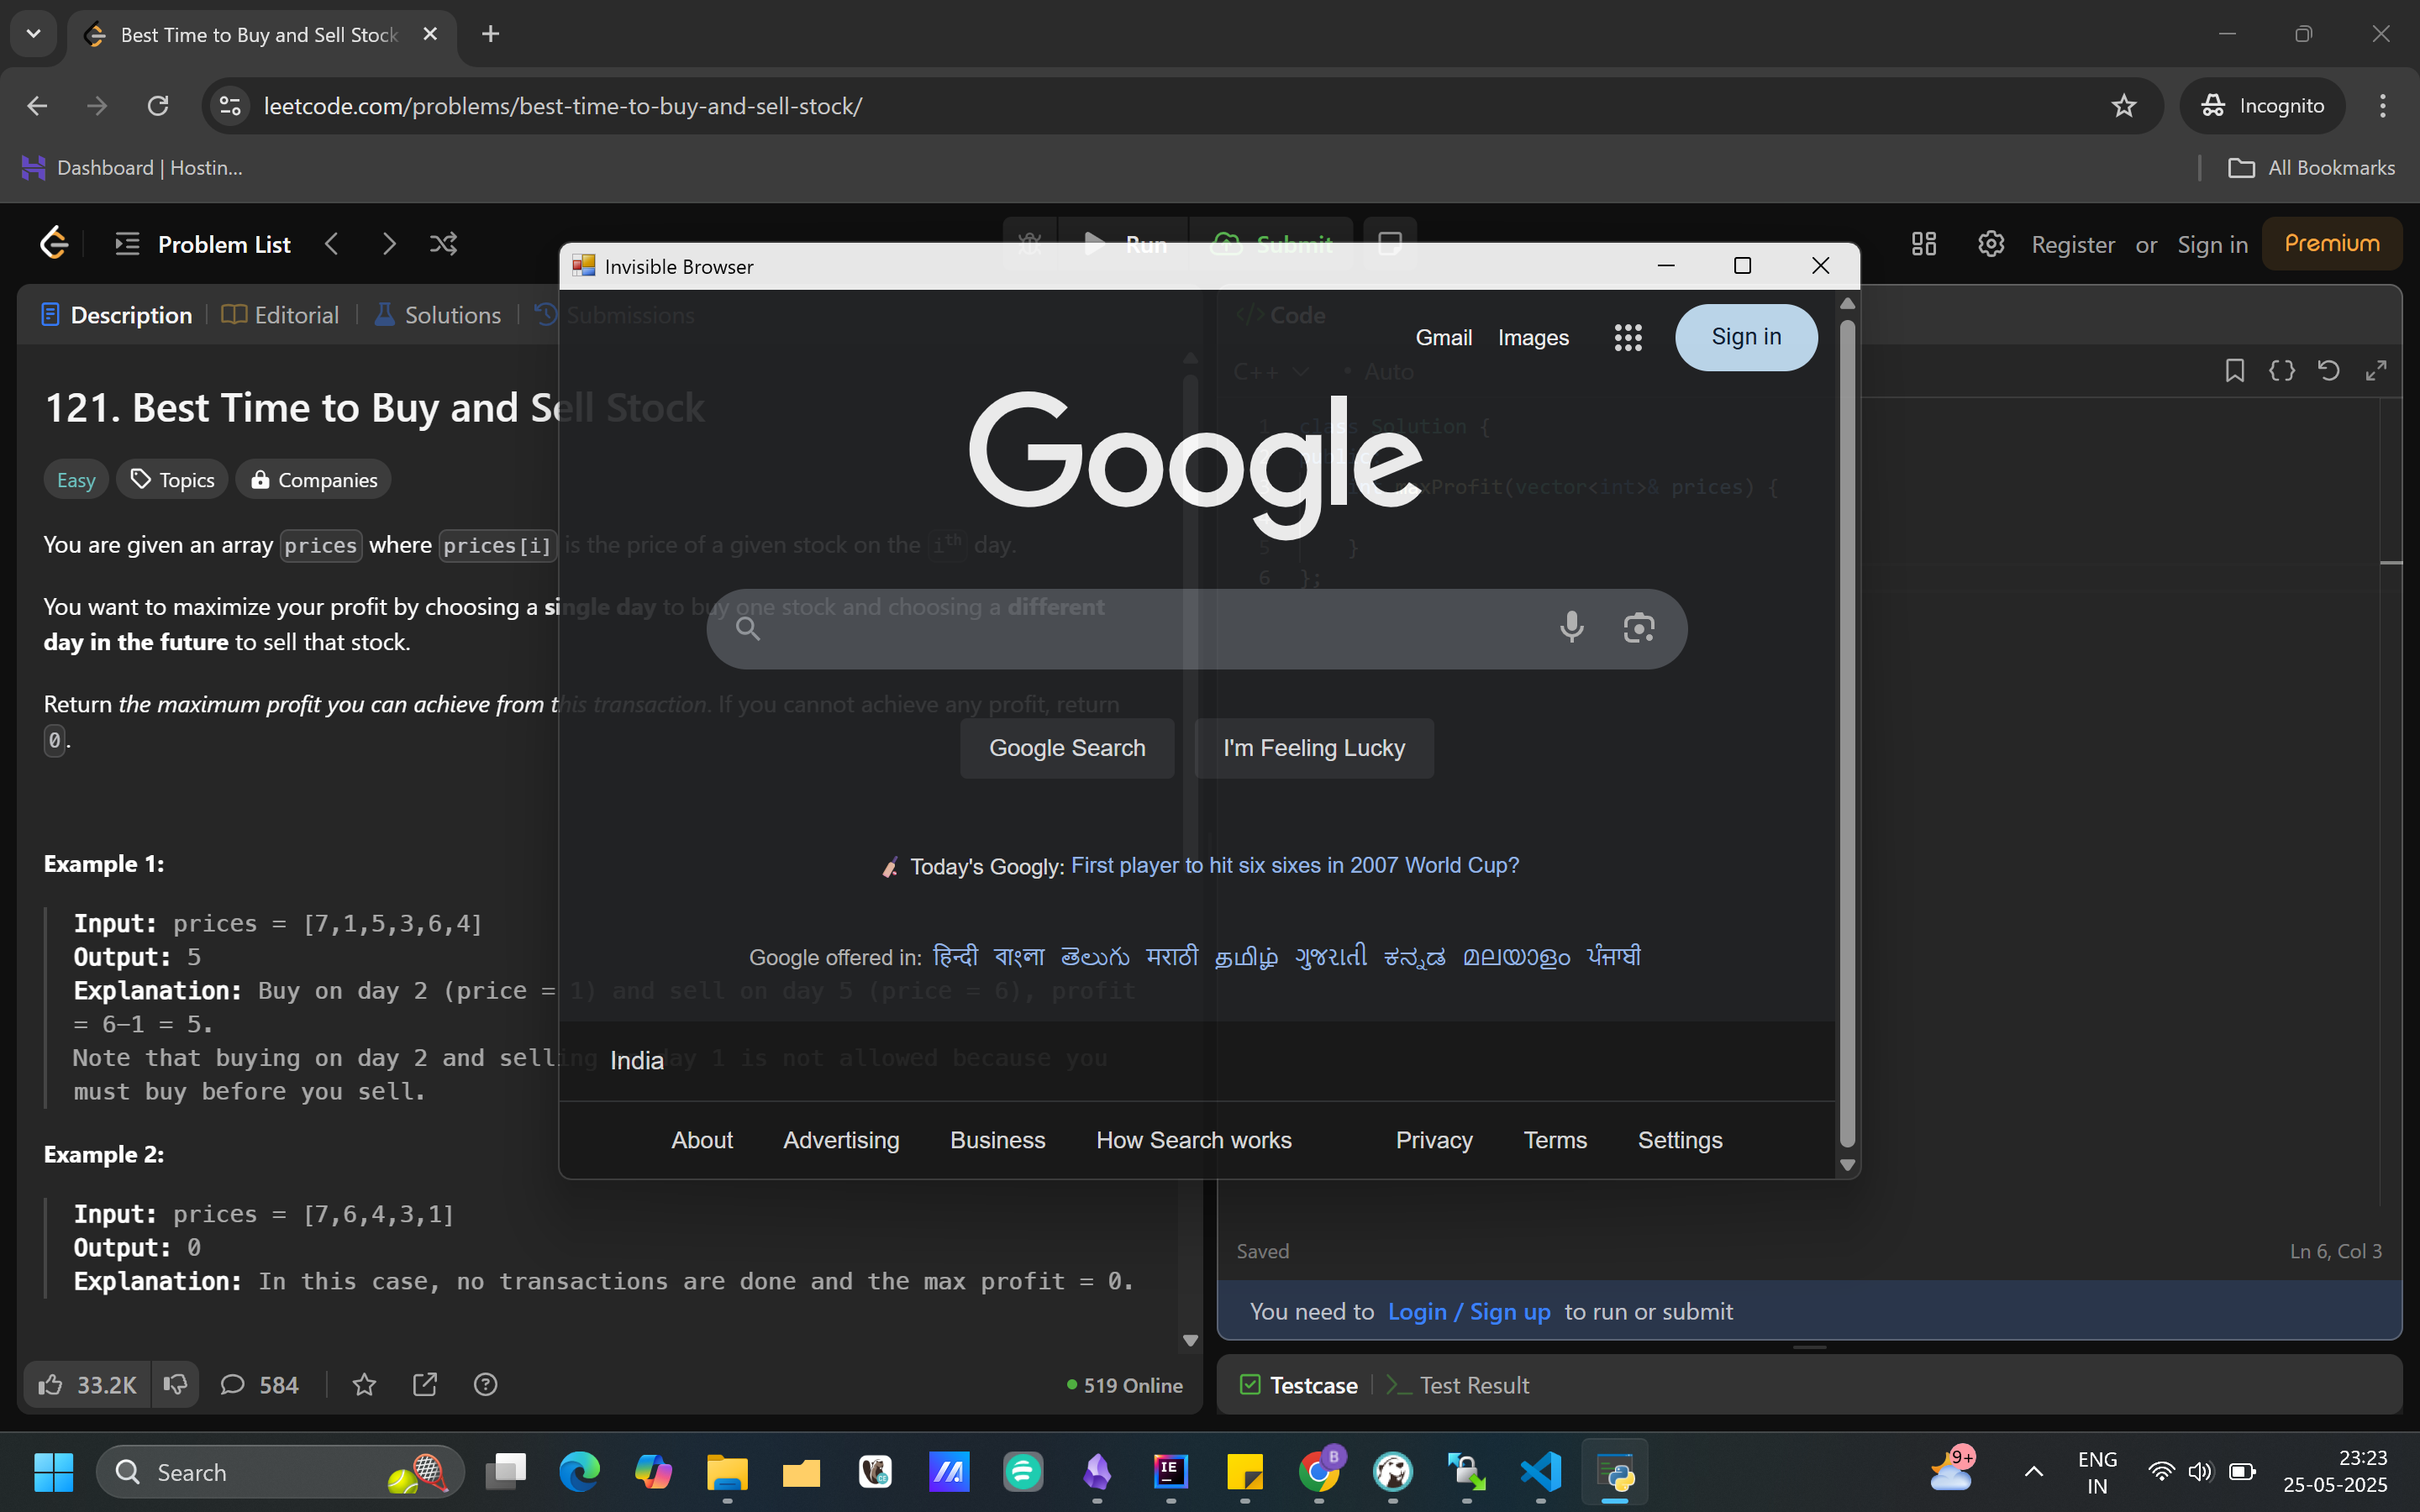2420x1512 pixels.
Task: Expand the Topics tag
Action: (x=172, y=480)
